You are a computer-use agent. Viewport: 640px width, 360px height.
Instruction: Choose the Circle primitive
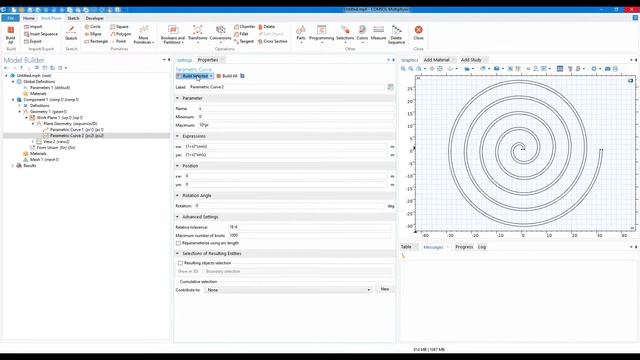coord(92,27)
